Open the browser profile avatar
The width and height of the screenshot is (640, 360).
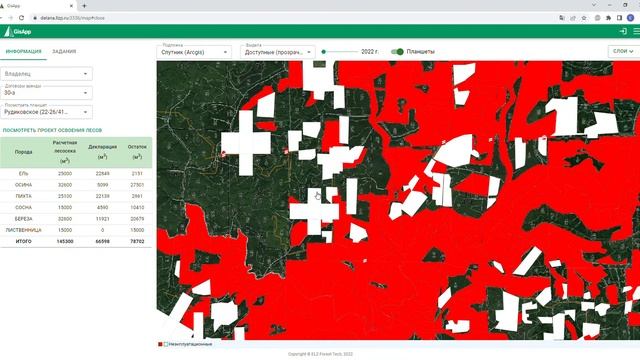point(631,18)
